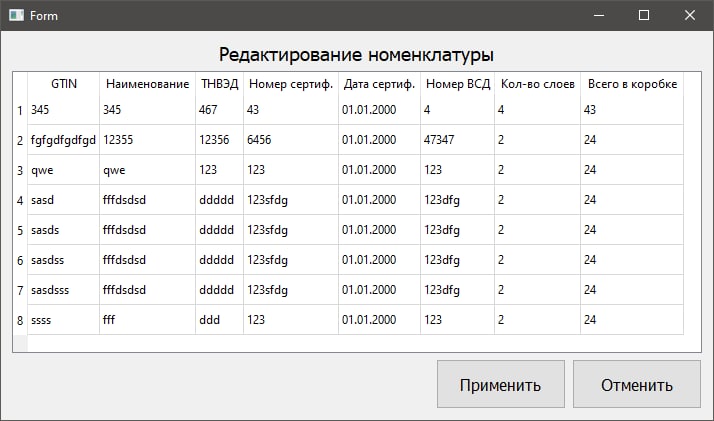Screen dimensions: 714x421
Task: Select row header number 2
Action: coord(20,140)
